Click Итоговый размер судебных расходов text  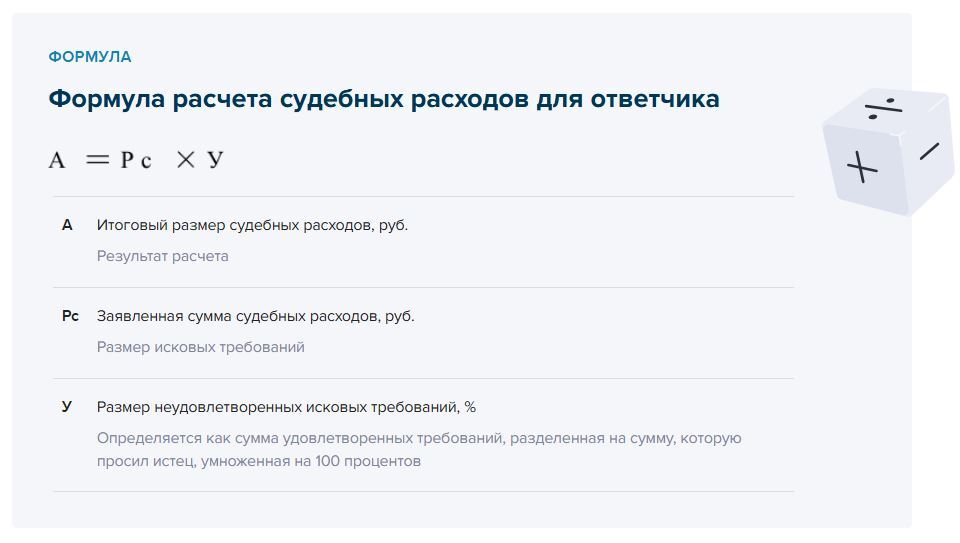[252, 225]
